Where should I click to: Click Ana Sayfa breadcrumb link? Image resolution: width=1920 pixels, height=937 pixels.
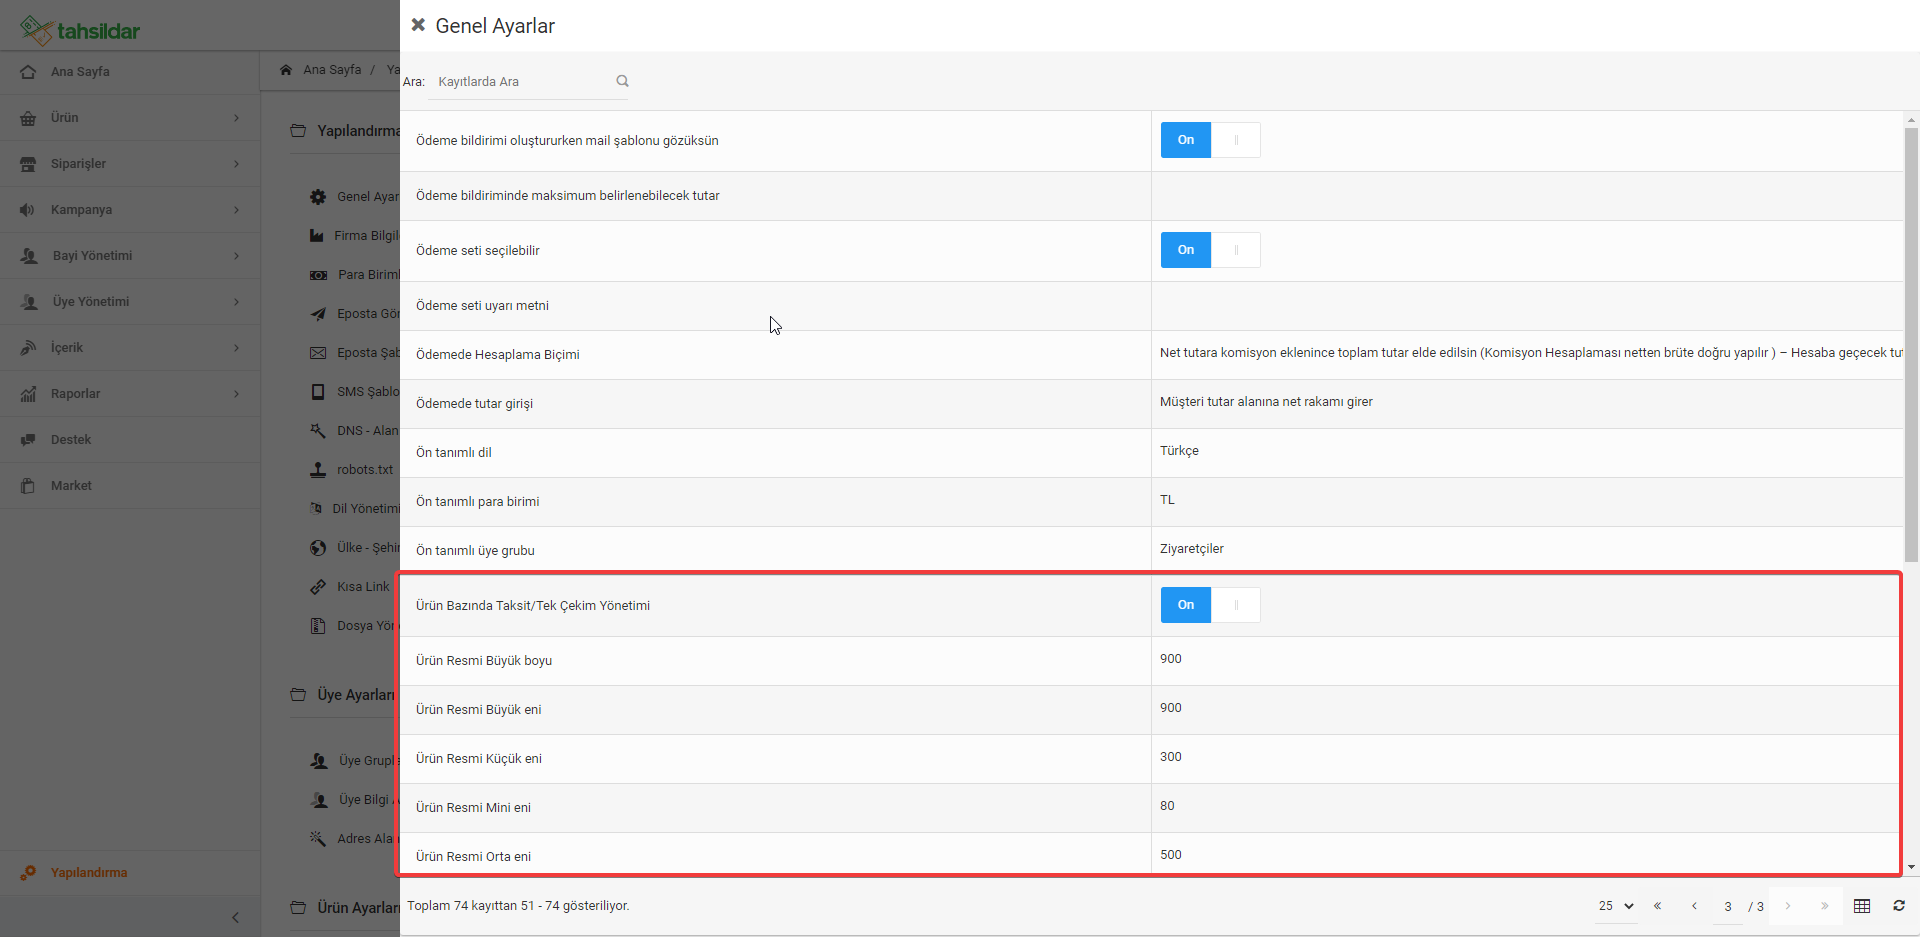pos(332,70)
